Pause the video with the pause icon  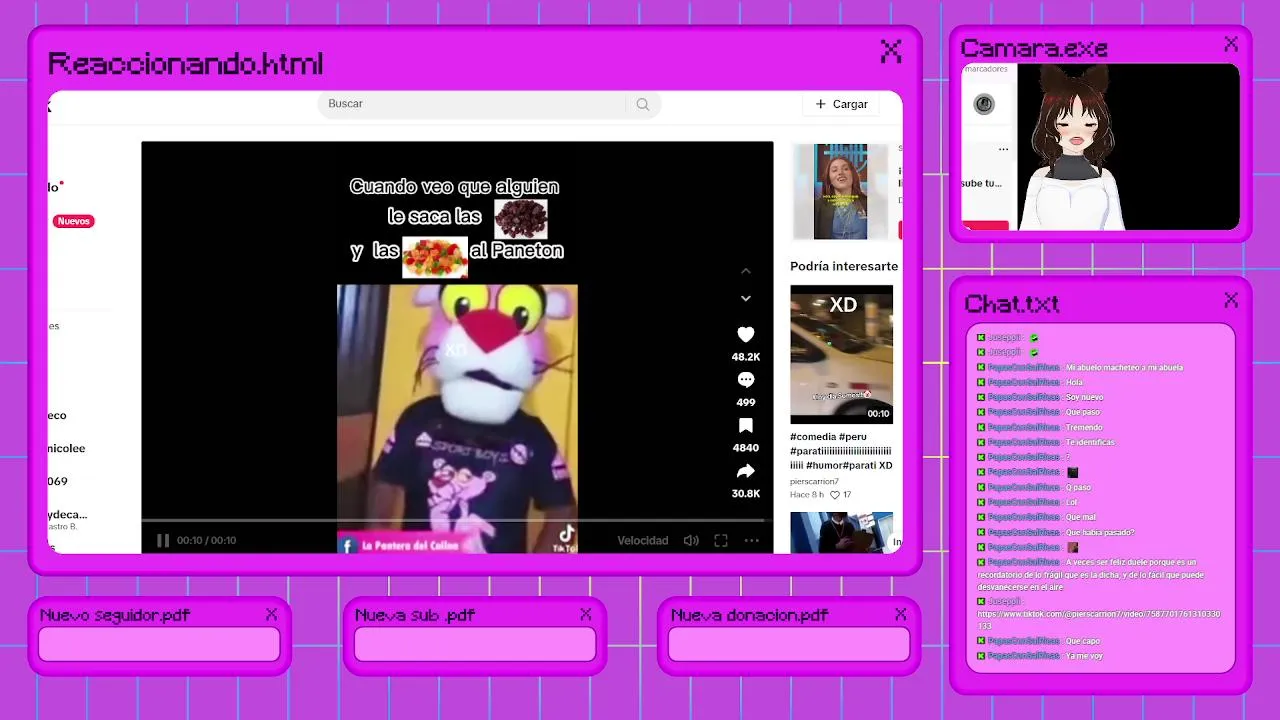coord(162,540)
